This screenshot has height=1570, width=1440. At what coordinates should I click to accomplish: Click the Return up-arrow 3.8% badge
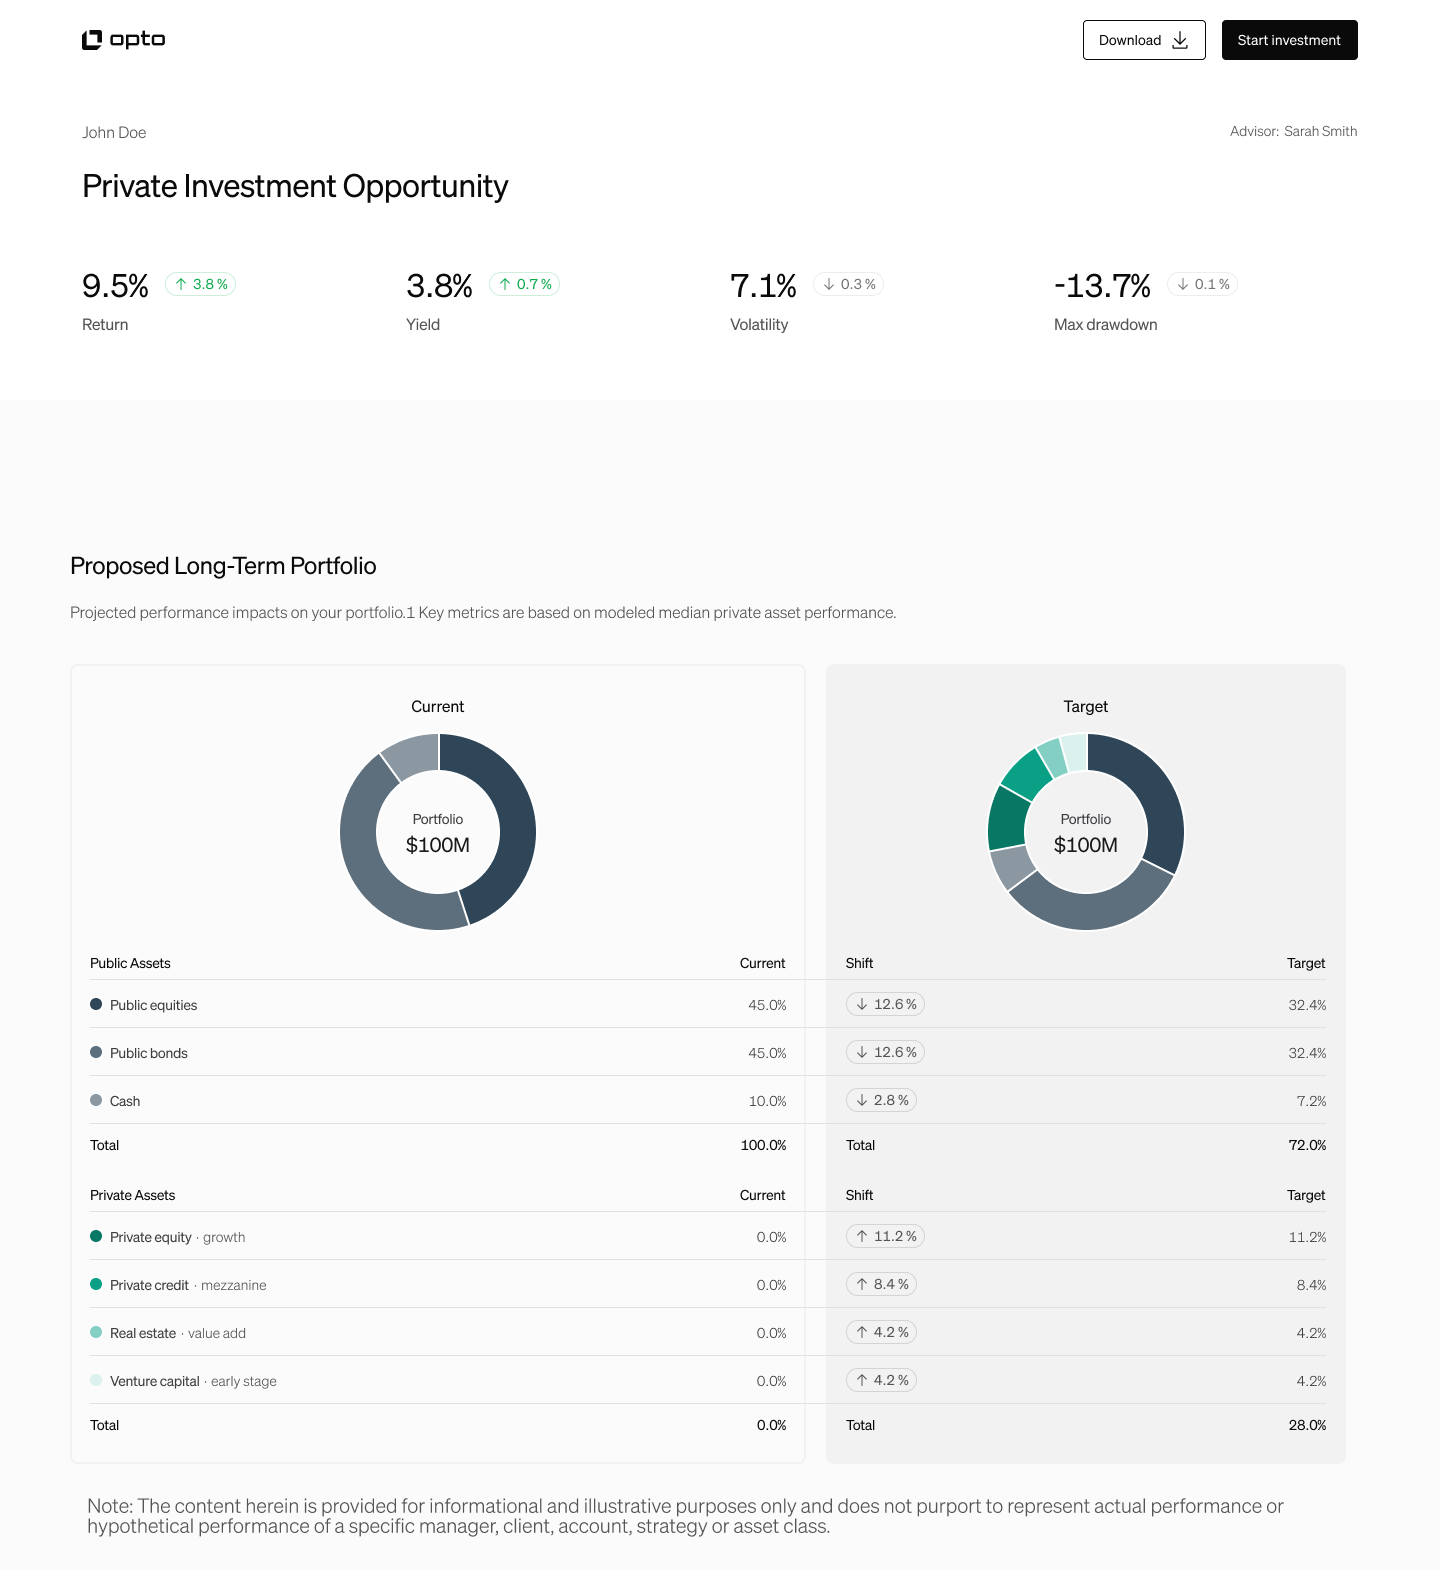200,284
